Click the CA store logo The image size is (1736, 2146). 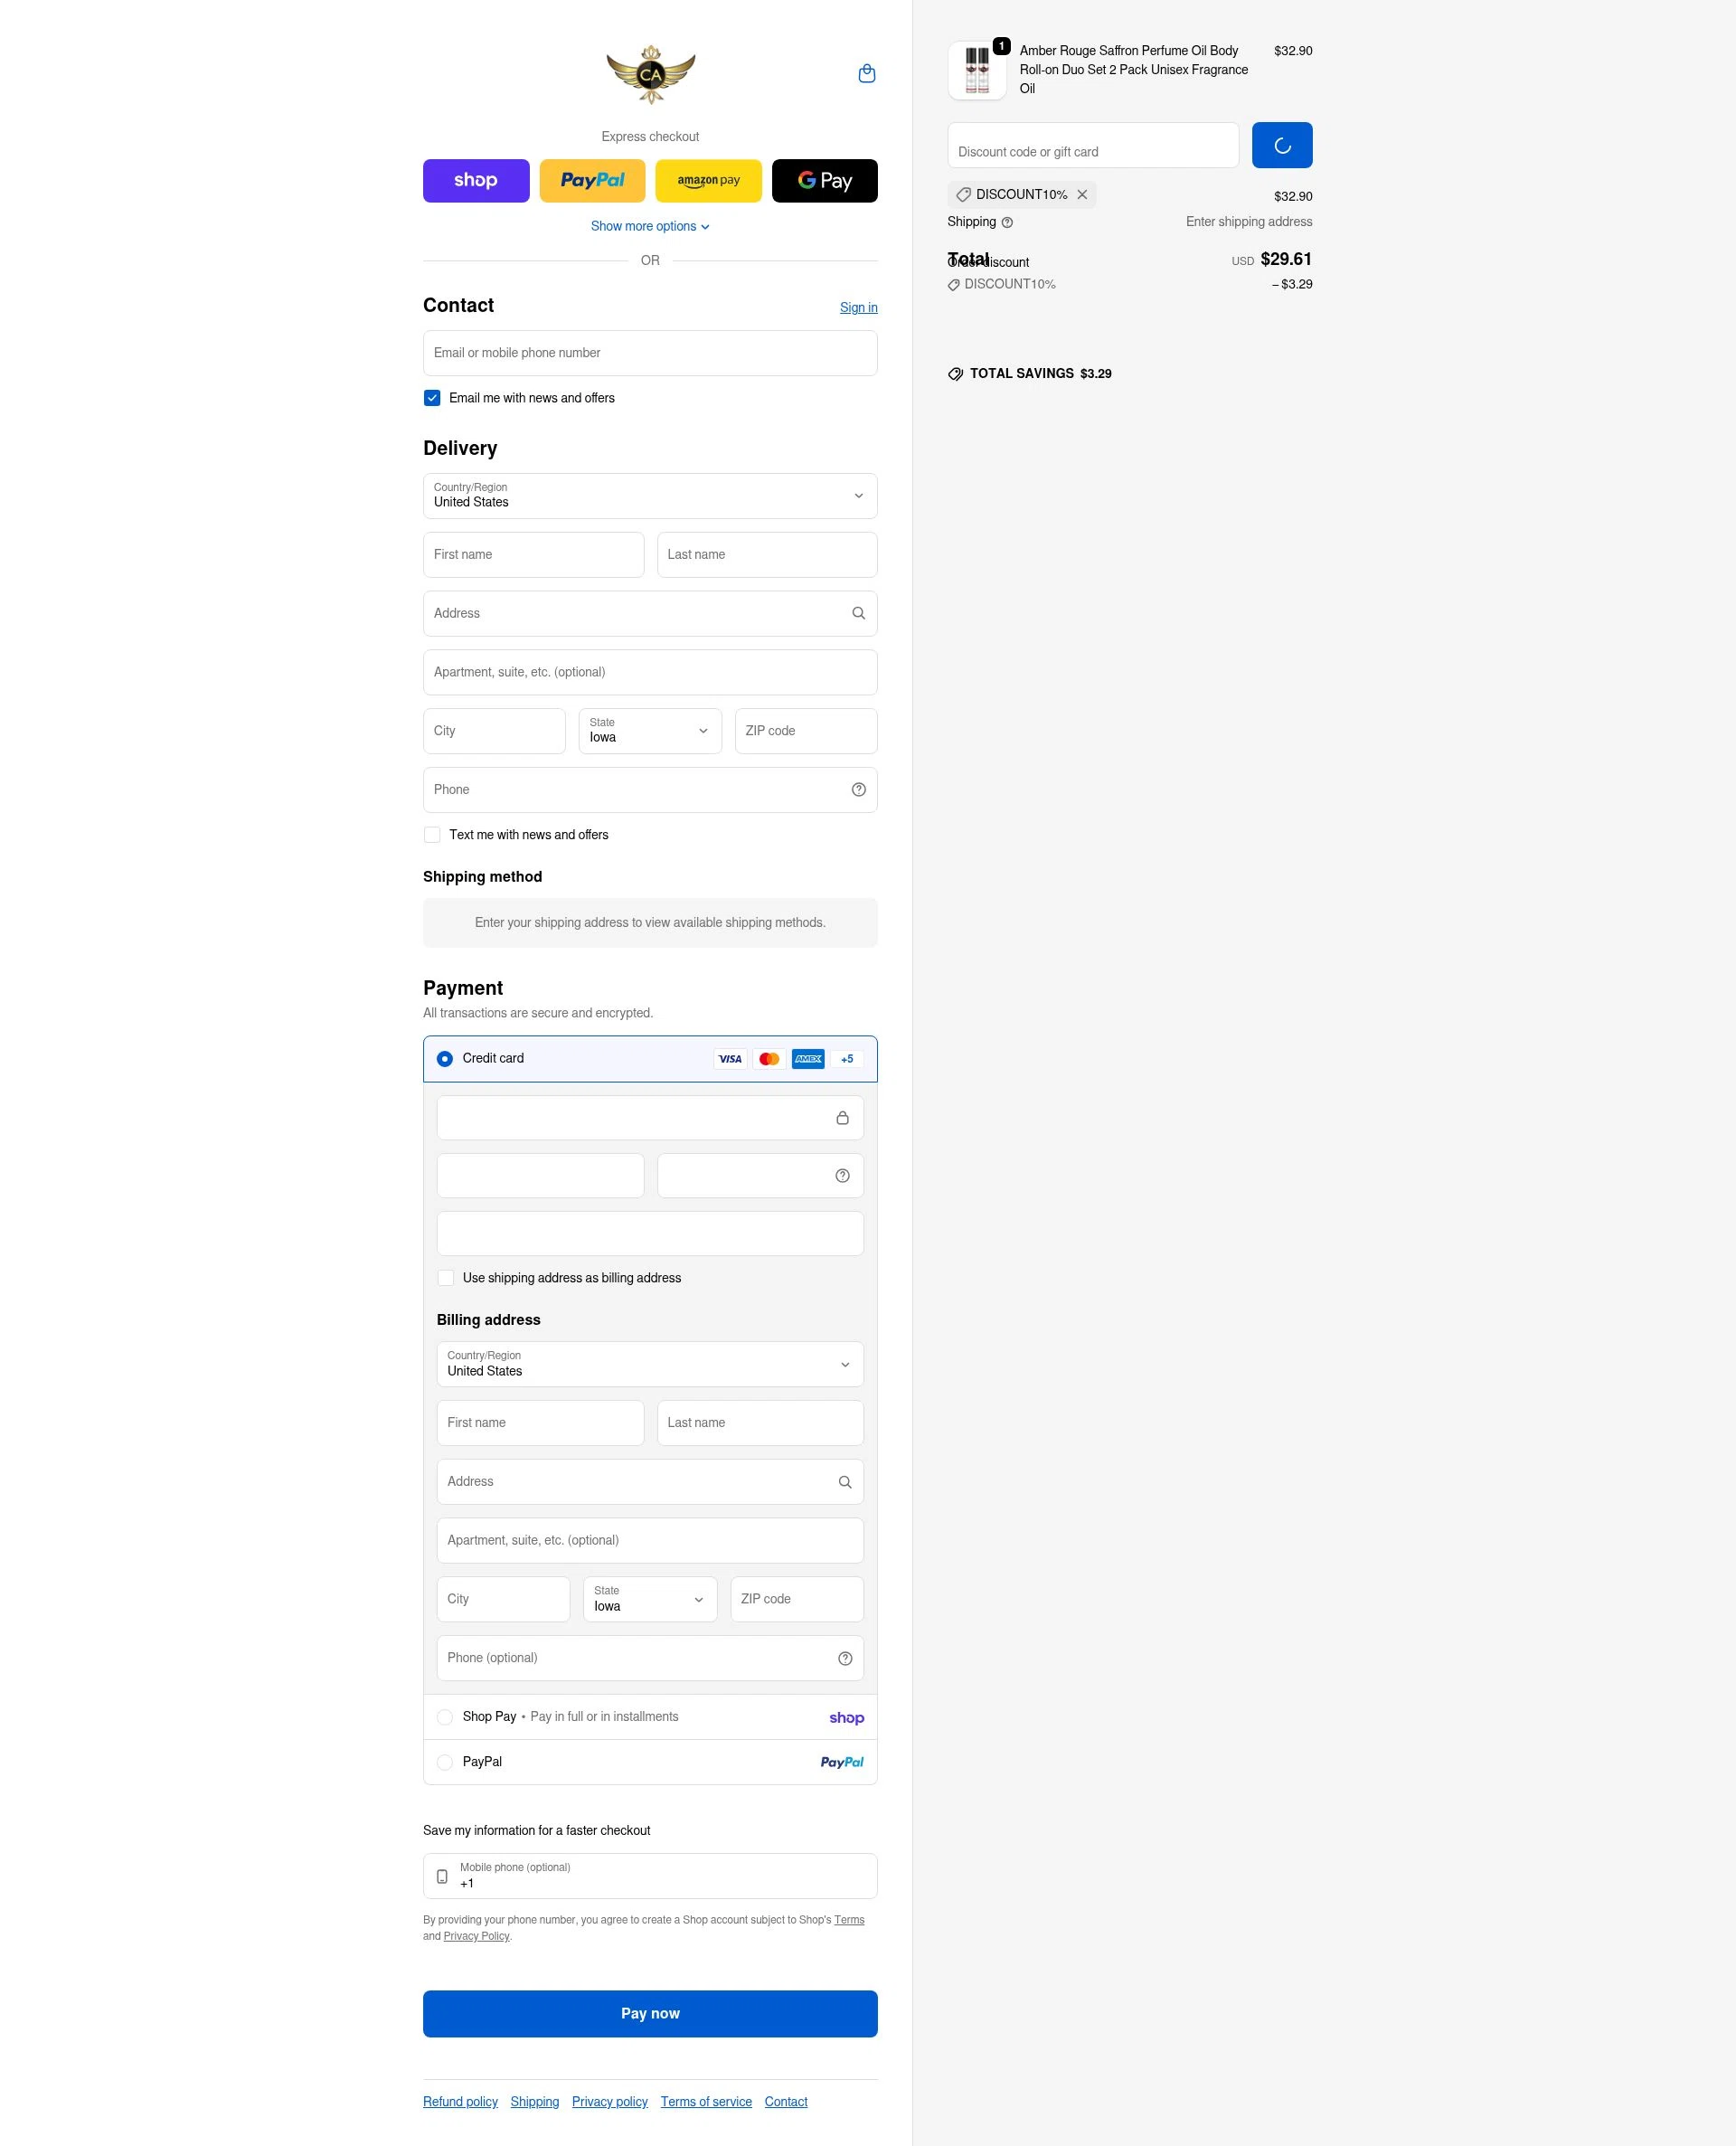pos(650,73)
